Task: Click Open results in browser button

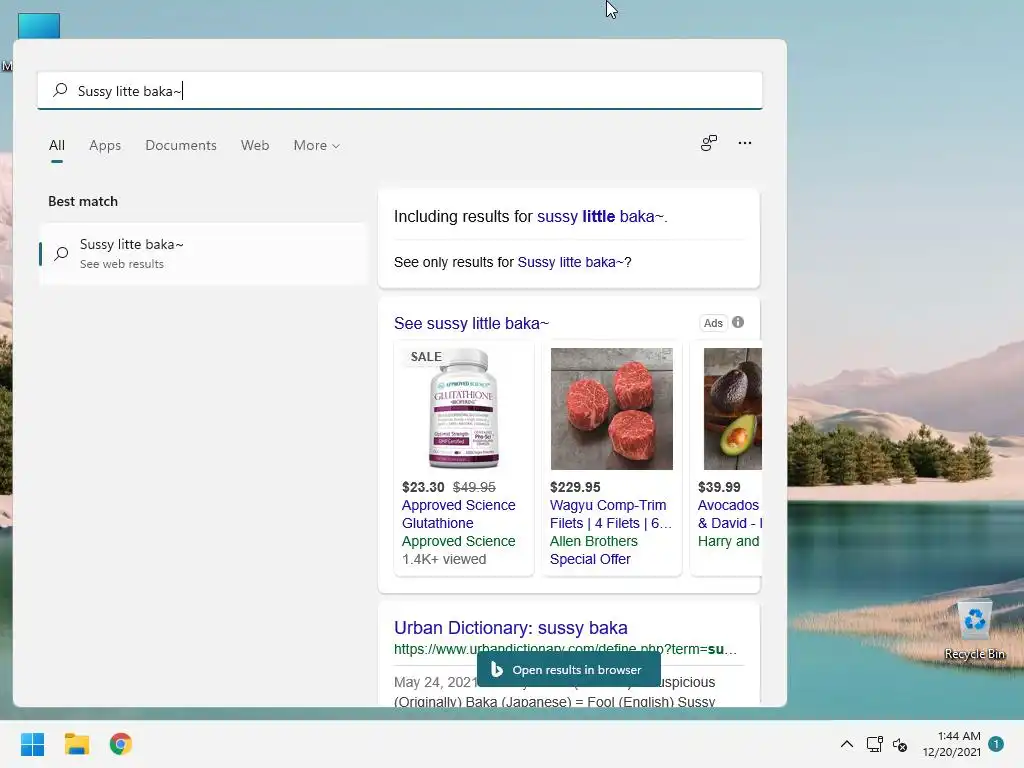Action: [569, 669]
